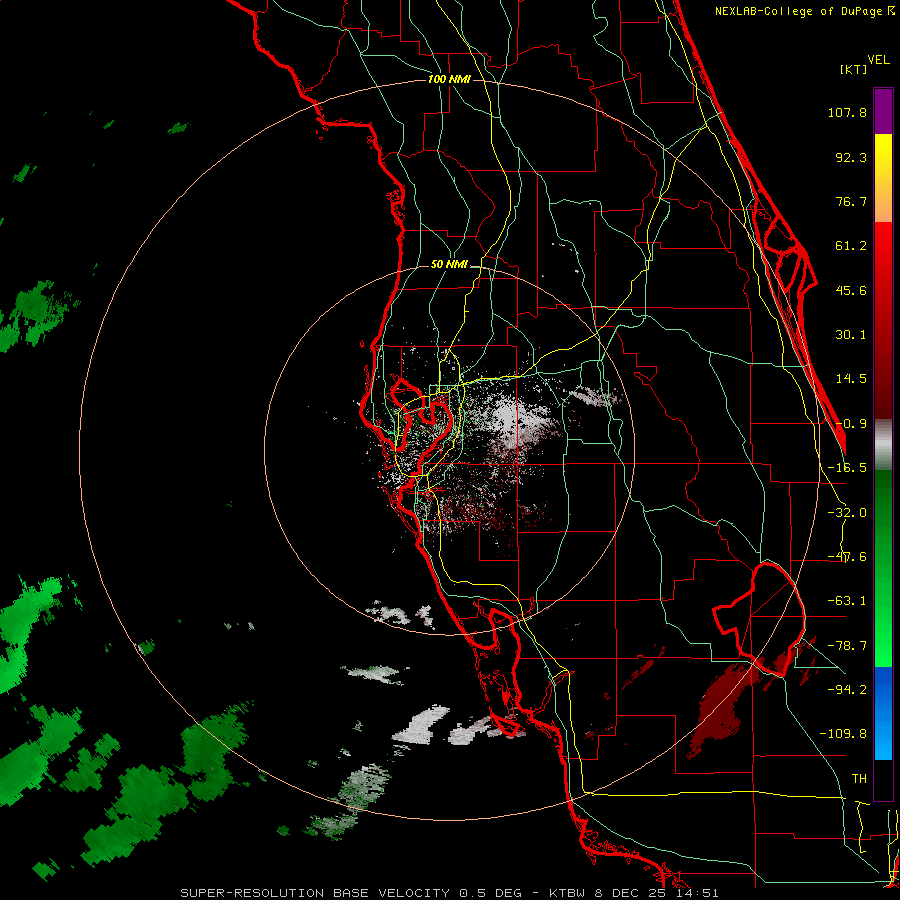900x900 pixels.
Task: Click the NEXLAB-College of DuPage credit text
Action: click(x=804, y=11)
